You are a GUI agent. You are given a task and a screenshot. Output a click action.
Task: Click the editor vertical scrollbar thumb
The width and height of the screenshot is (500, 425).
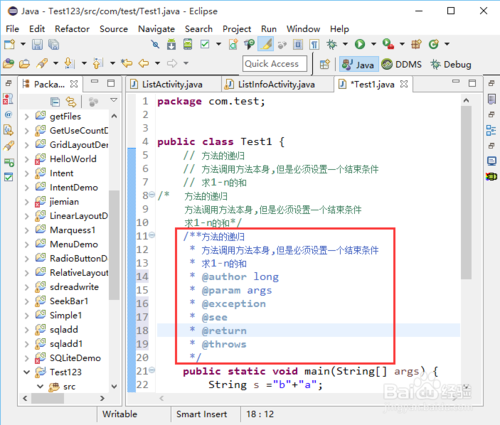coord(466,192)
